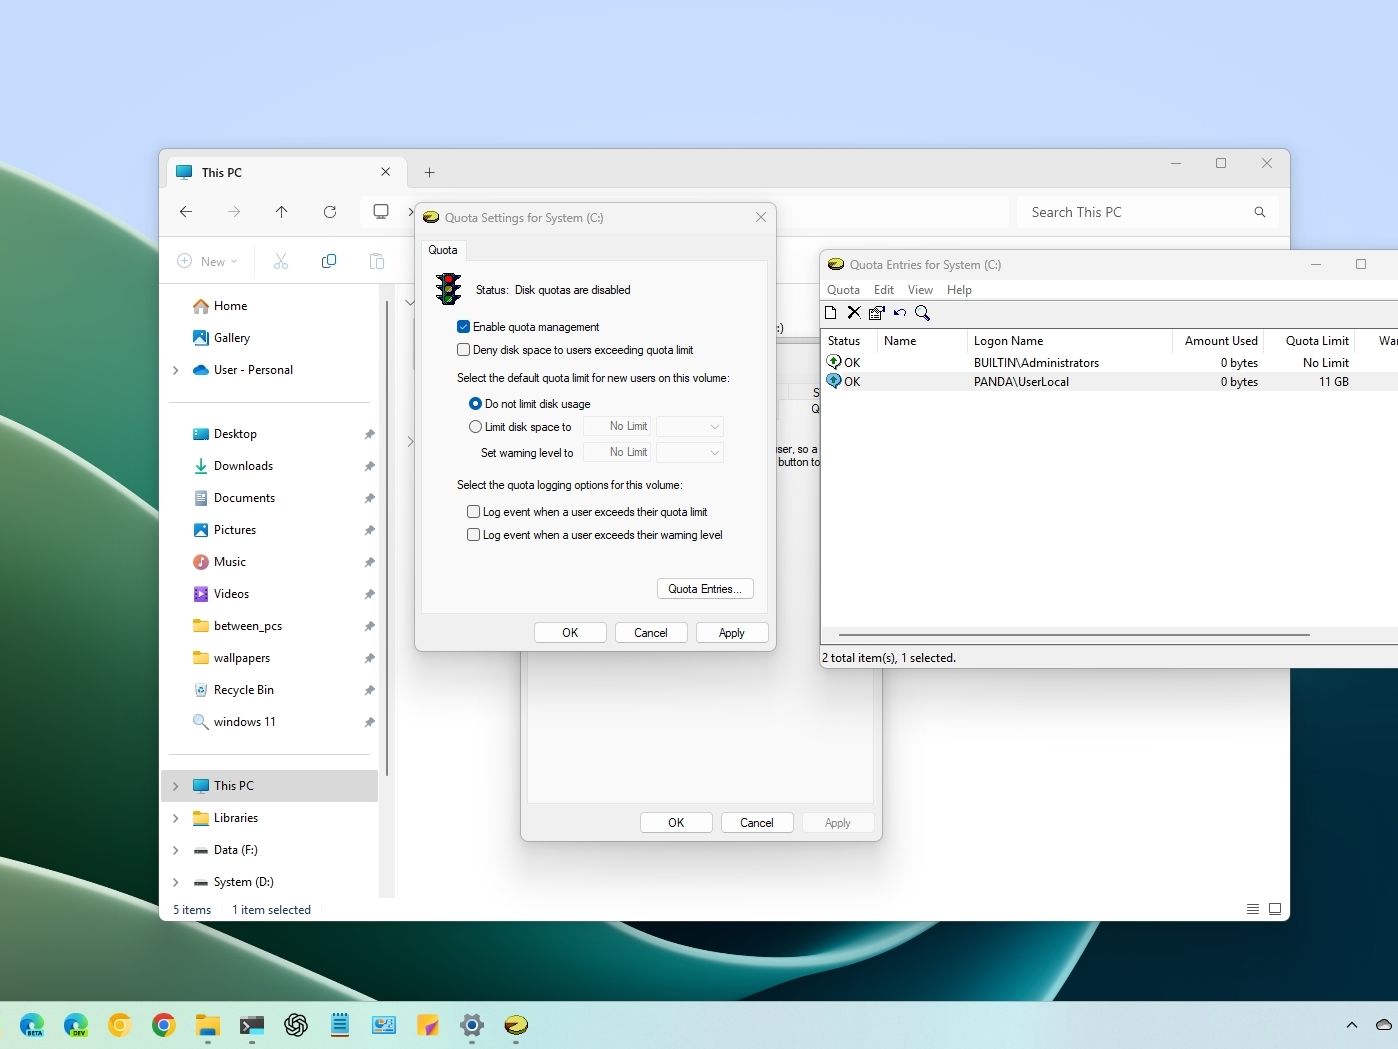Open the View menu in Quota Entries
The height and width of the screenshot is (1049, 1398).
tap(920, 290)
